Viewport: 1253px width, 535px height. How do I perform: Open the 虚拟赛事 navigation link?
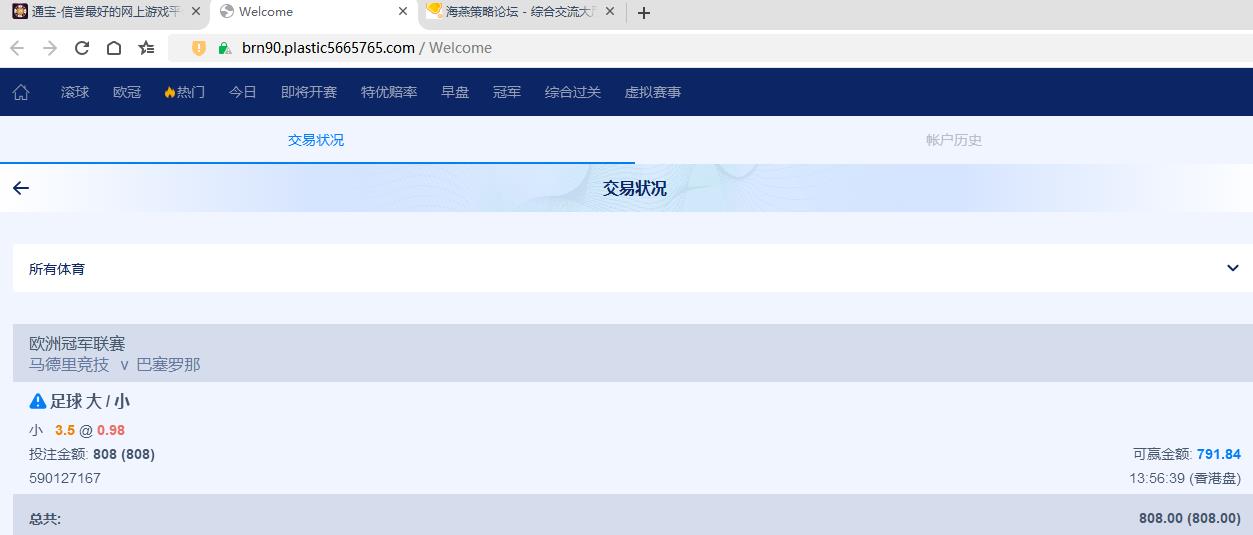[652, 92]
